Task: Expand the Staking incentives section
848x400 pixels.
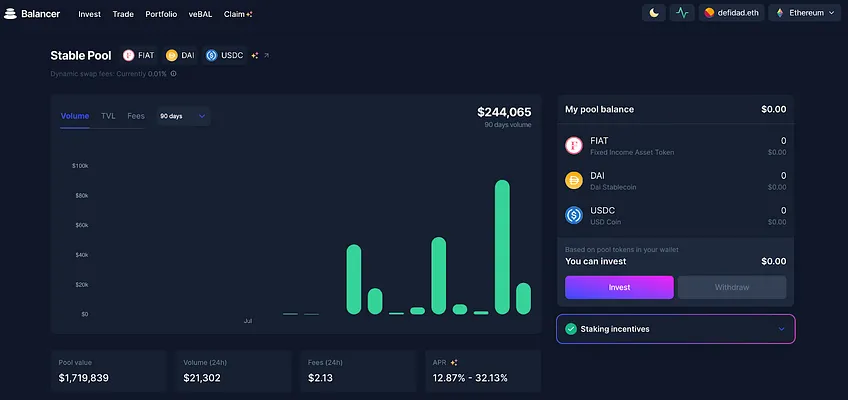Action: point(675,329)
